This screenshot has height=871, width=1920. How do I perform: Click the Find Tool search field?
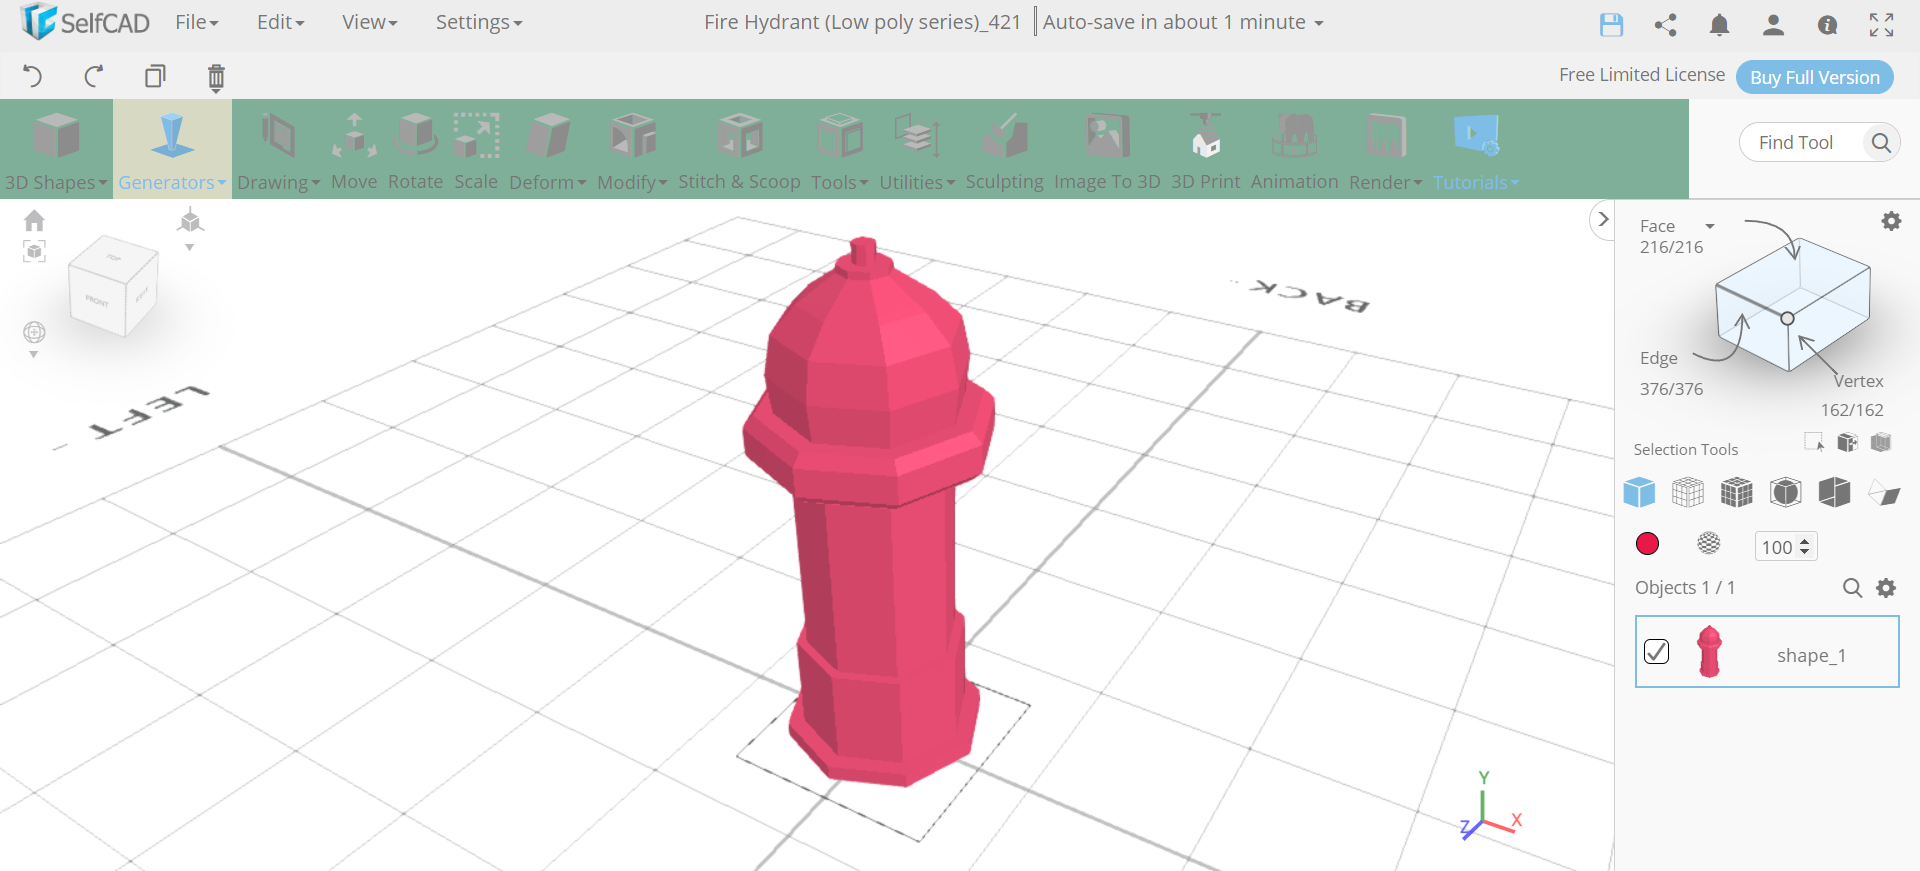[x=1800, y=143]
